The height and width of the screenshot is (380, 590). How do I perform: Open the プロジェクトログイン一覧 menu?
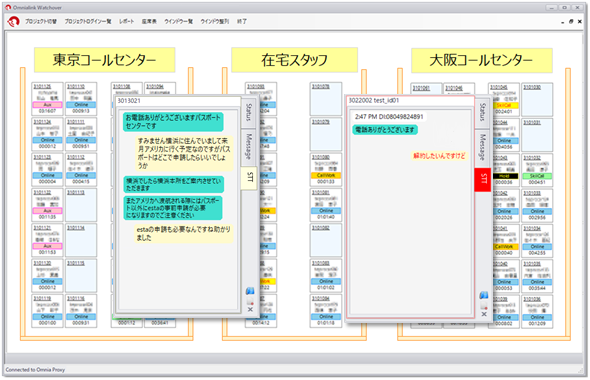point(88,21)
